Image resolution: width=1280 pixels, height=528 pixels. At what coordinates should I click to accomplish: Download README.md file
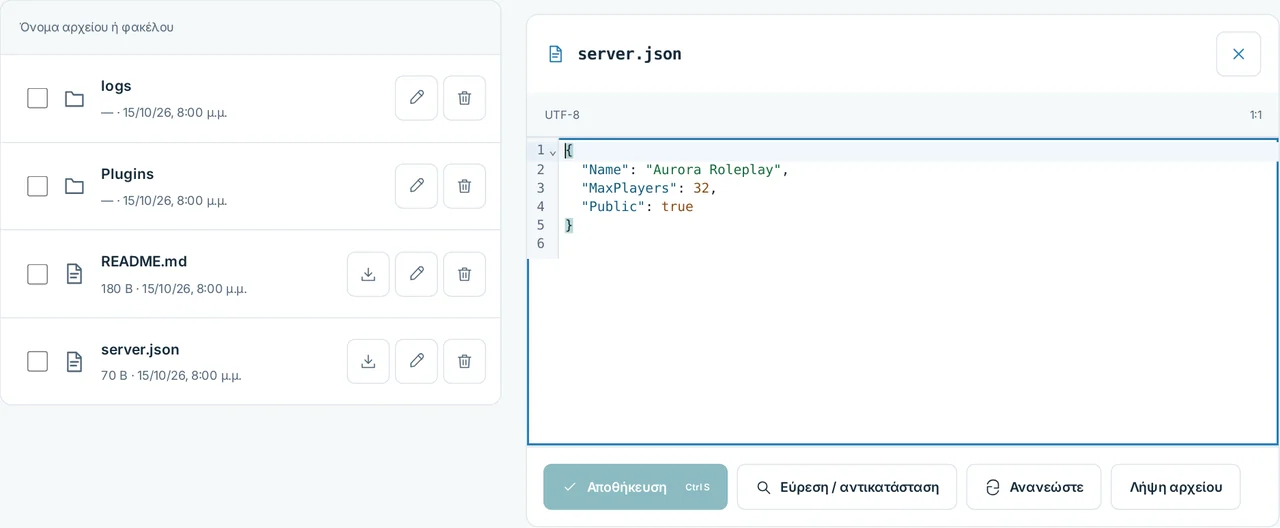point(368,274)
